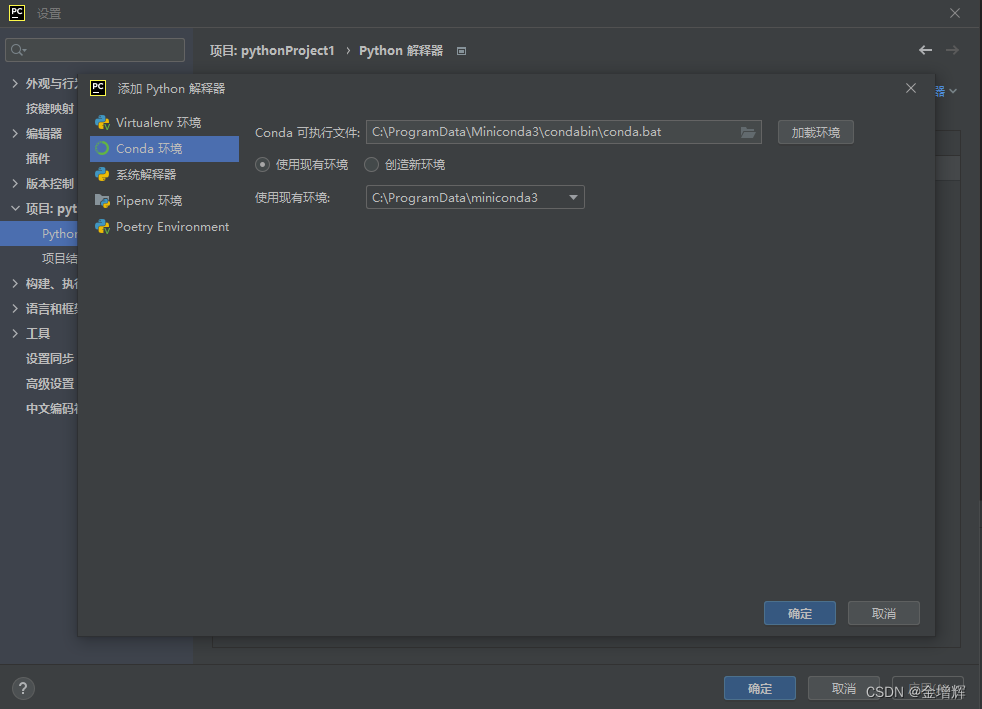Viewport: 982px width, 709px height.
Task: Choose Poetry Environment in the interpreter list
Action: click(x=165, y=227)
